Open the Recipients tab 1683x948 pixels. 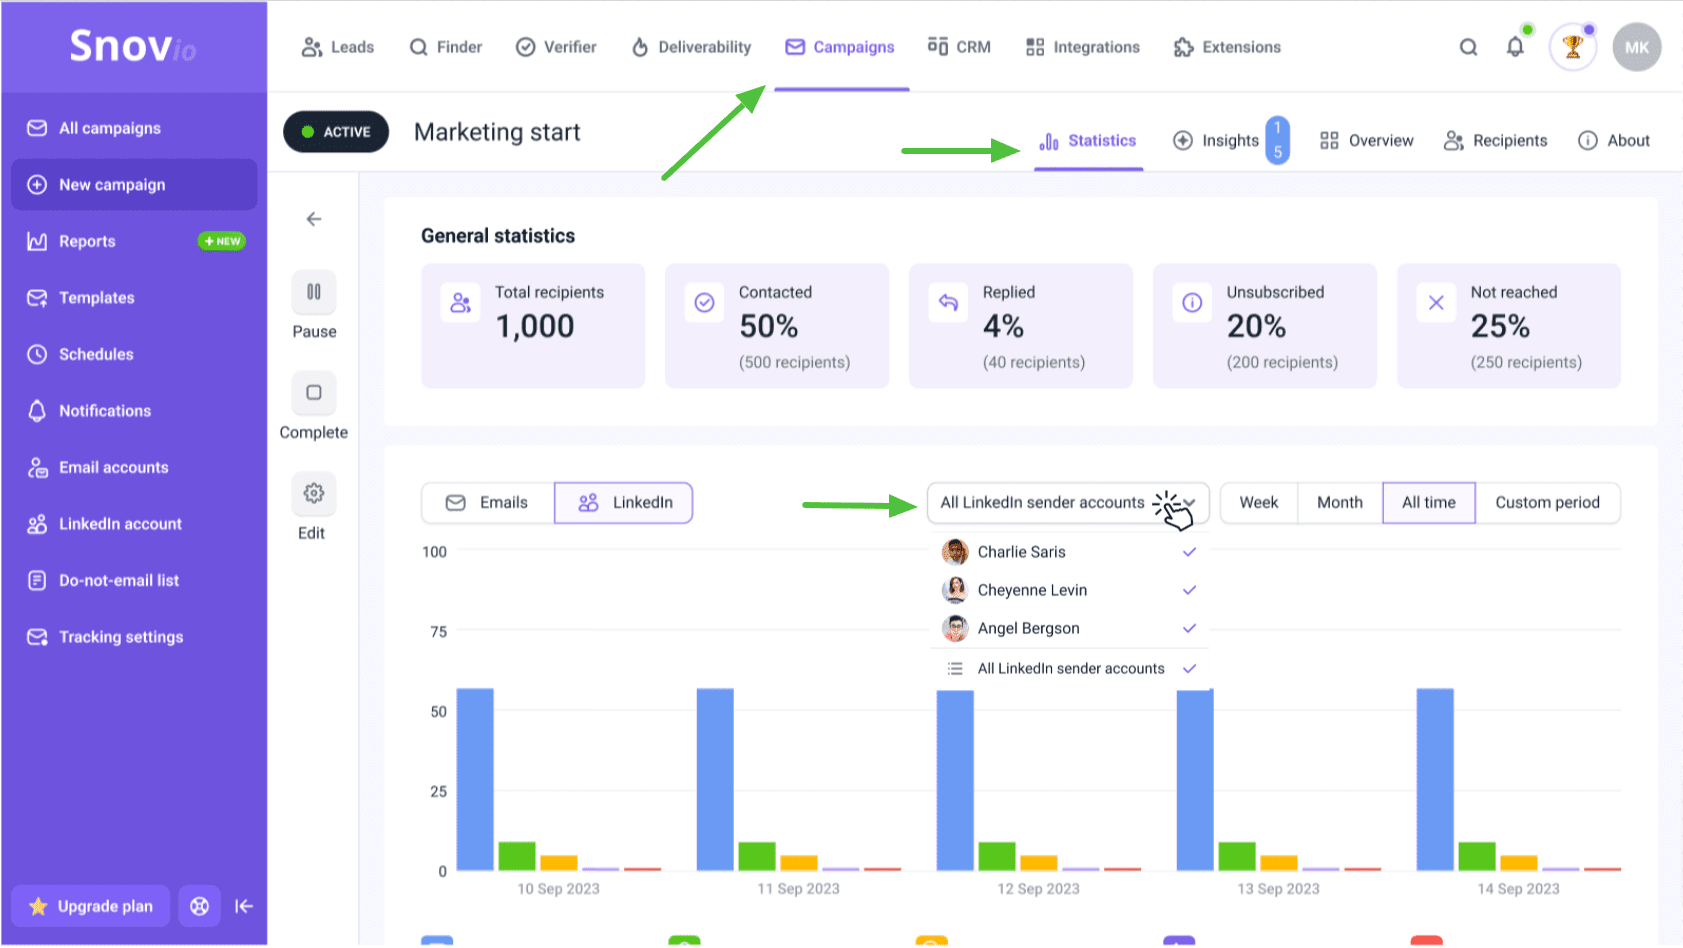(1496, 141)
